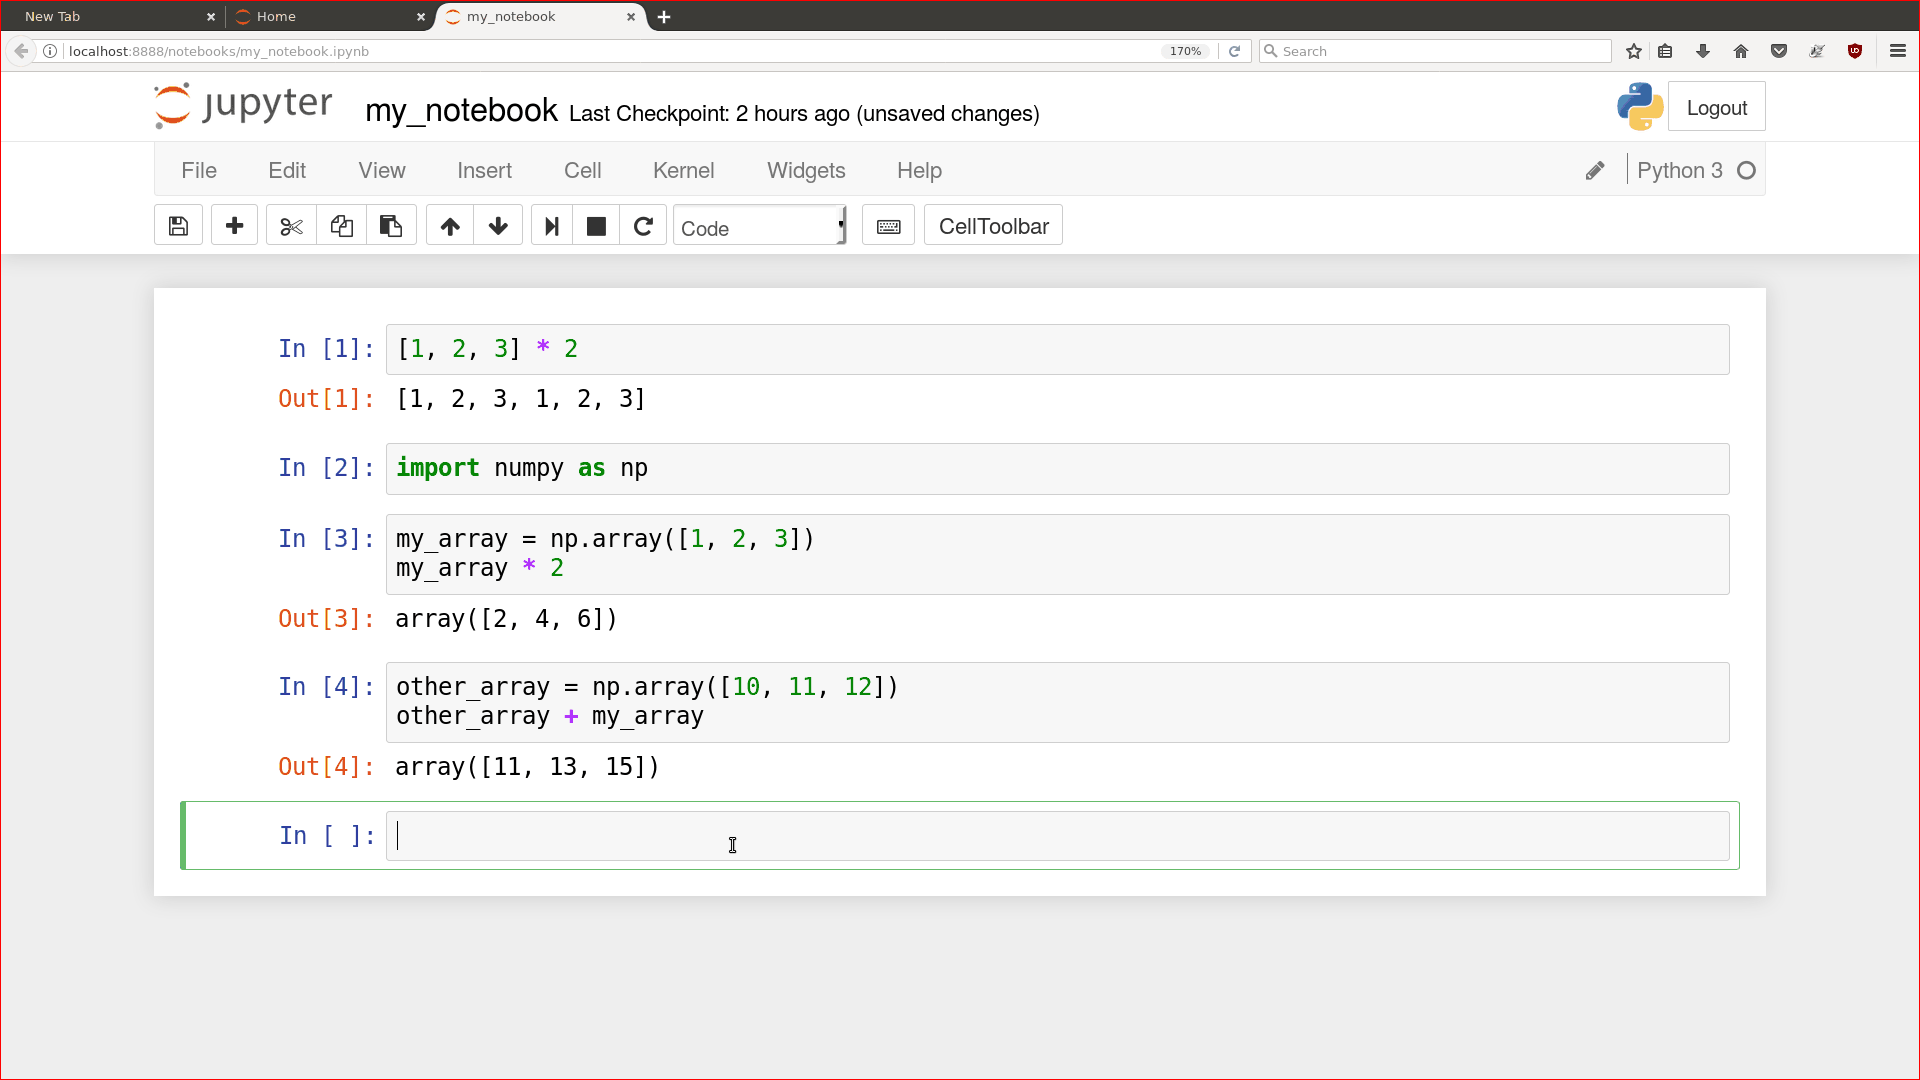Close the my_notebook browser tab
This screenshot has height=1080, width=1920.
(631, 17)
